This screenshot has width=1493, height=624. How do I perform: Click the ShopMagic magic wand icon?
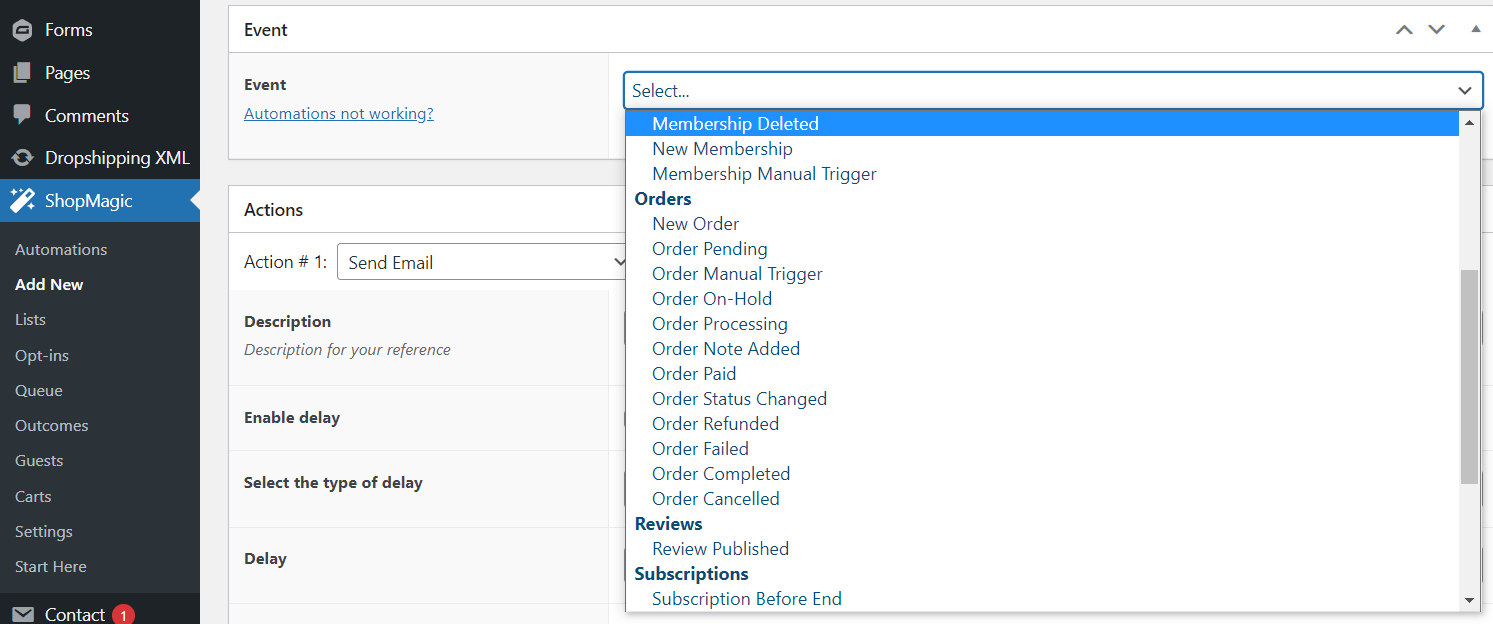pos(22,200)
